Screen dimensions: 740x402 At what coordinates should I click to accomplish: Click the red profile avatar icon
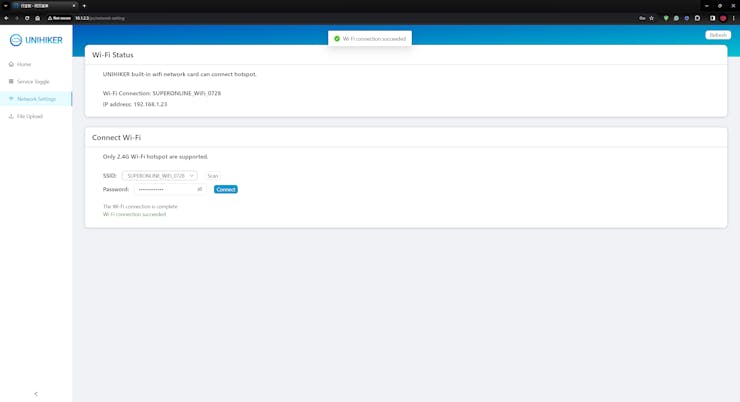point(723,18)
